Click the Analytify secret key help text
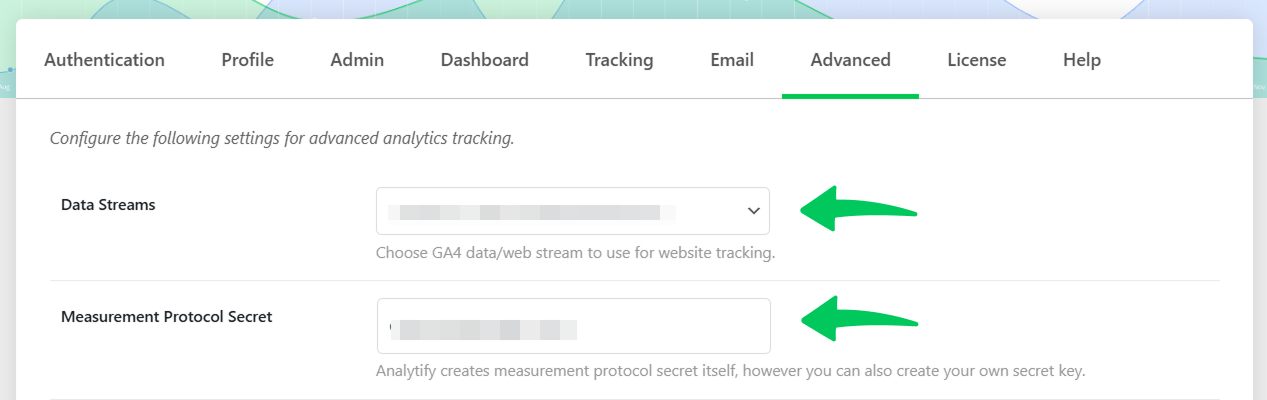 (731, 371)
